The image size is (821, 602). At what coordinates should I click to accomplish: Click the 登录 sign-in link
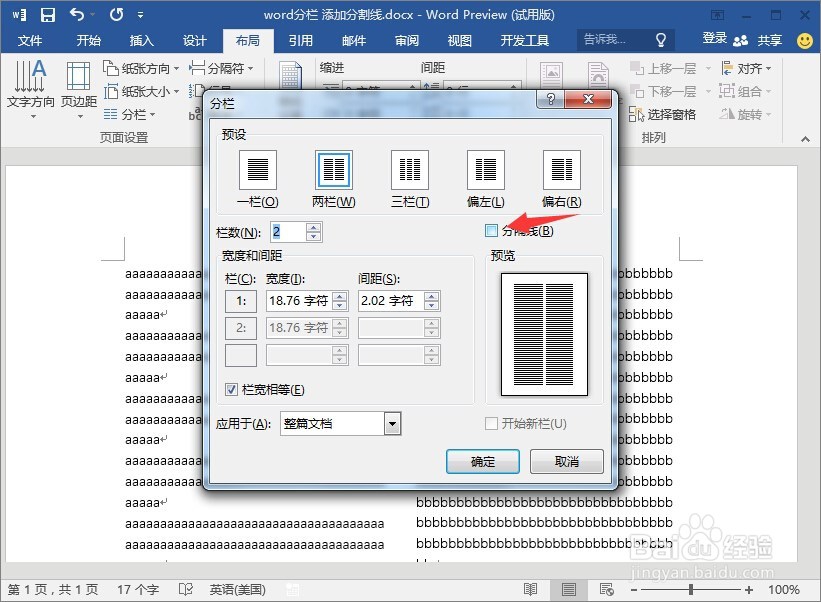pos(715,39)
